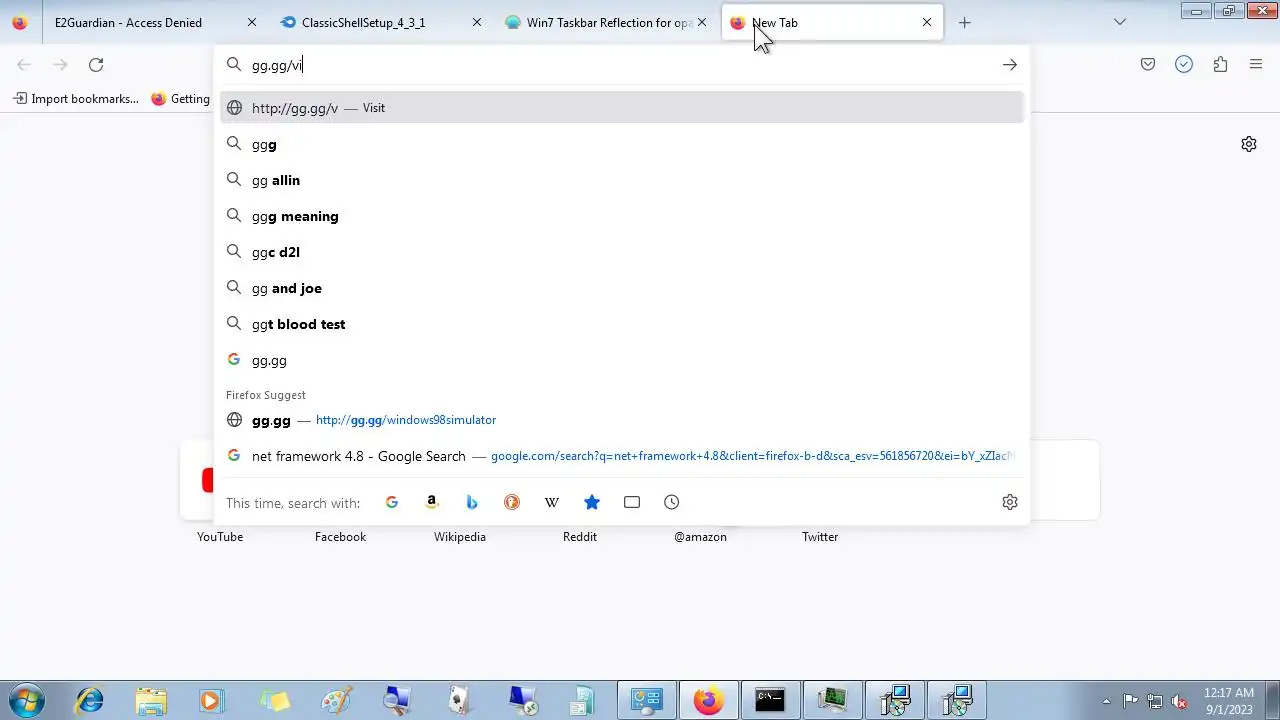
Task: Select the Google 'gg.gg' suggestion
Action: (622, 360)
